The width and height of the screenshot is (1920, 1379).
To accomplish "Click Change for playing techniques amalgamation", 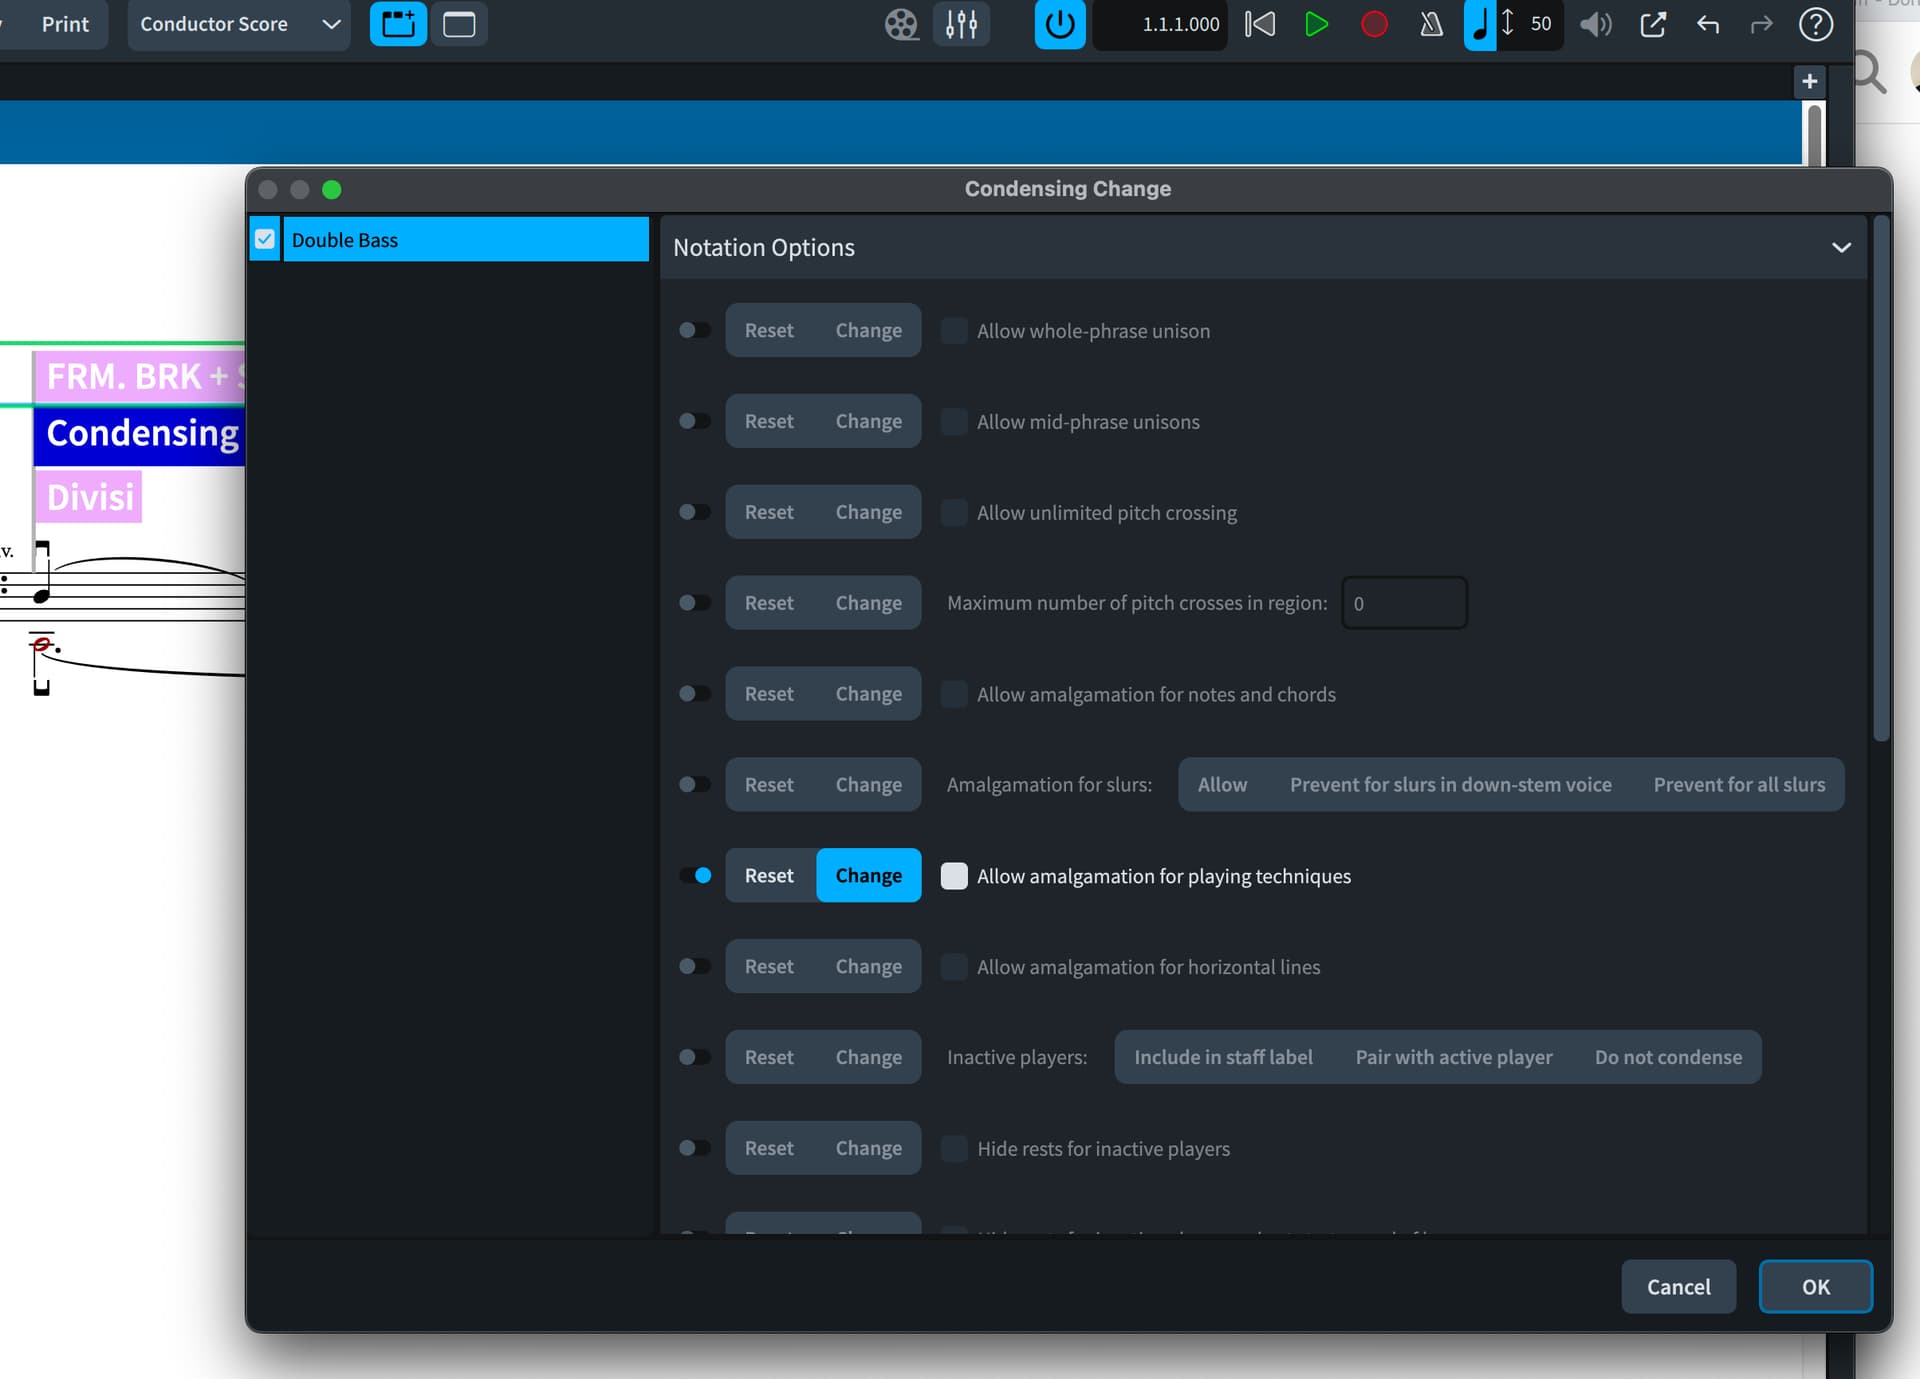I will 868,875.
